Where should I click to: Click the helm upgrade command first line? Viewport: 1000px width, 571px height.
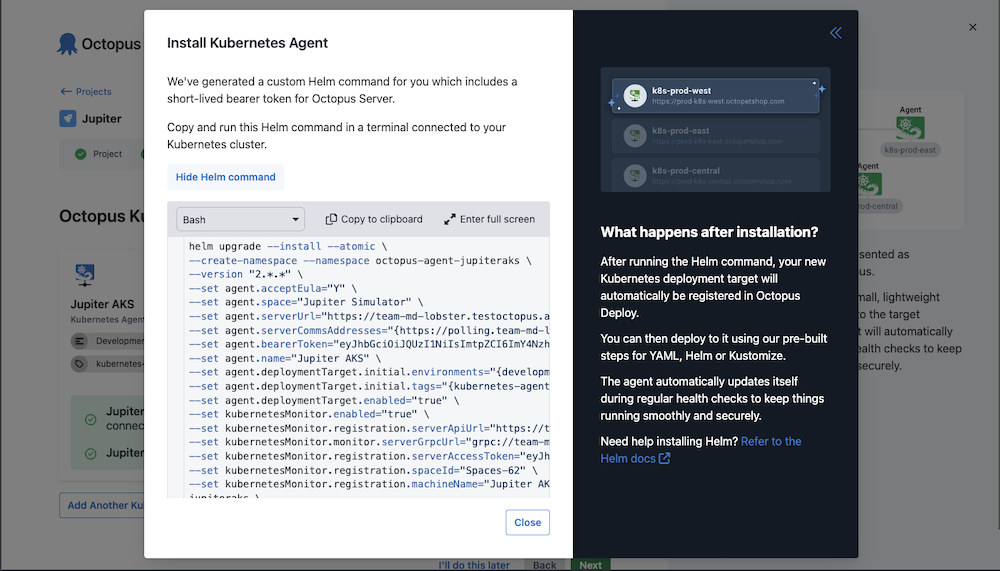pyautogui.click(x=288, y=246)
